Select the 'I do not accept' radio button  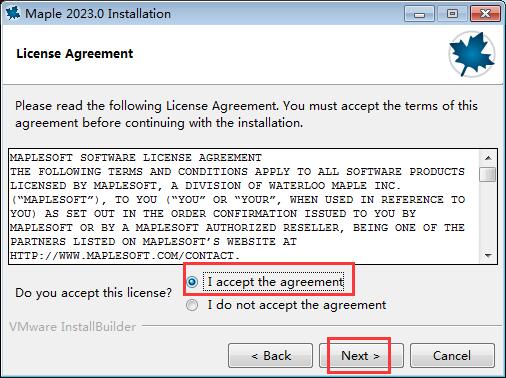pyautogui.click(x=192, y=305)
